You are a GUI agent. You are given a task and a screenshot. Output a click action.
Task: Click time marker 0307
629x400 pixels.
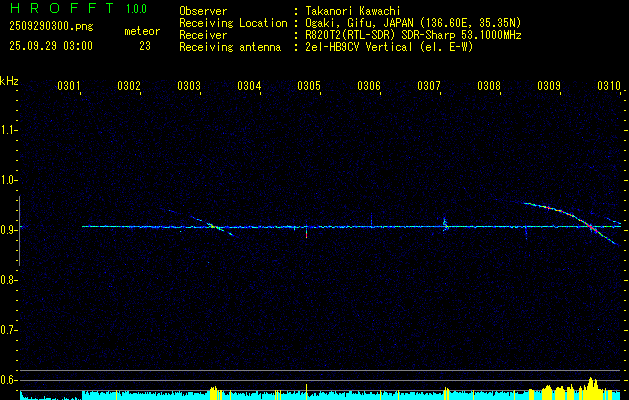coord(429,86)
